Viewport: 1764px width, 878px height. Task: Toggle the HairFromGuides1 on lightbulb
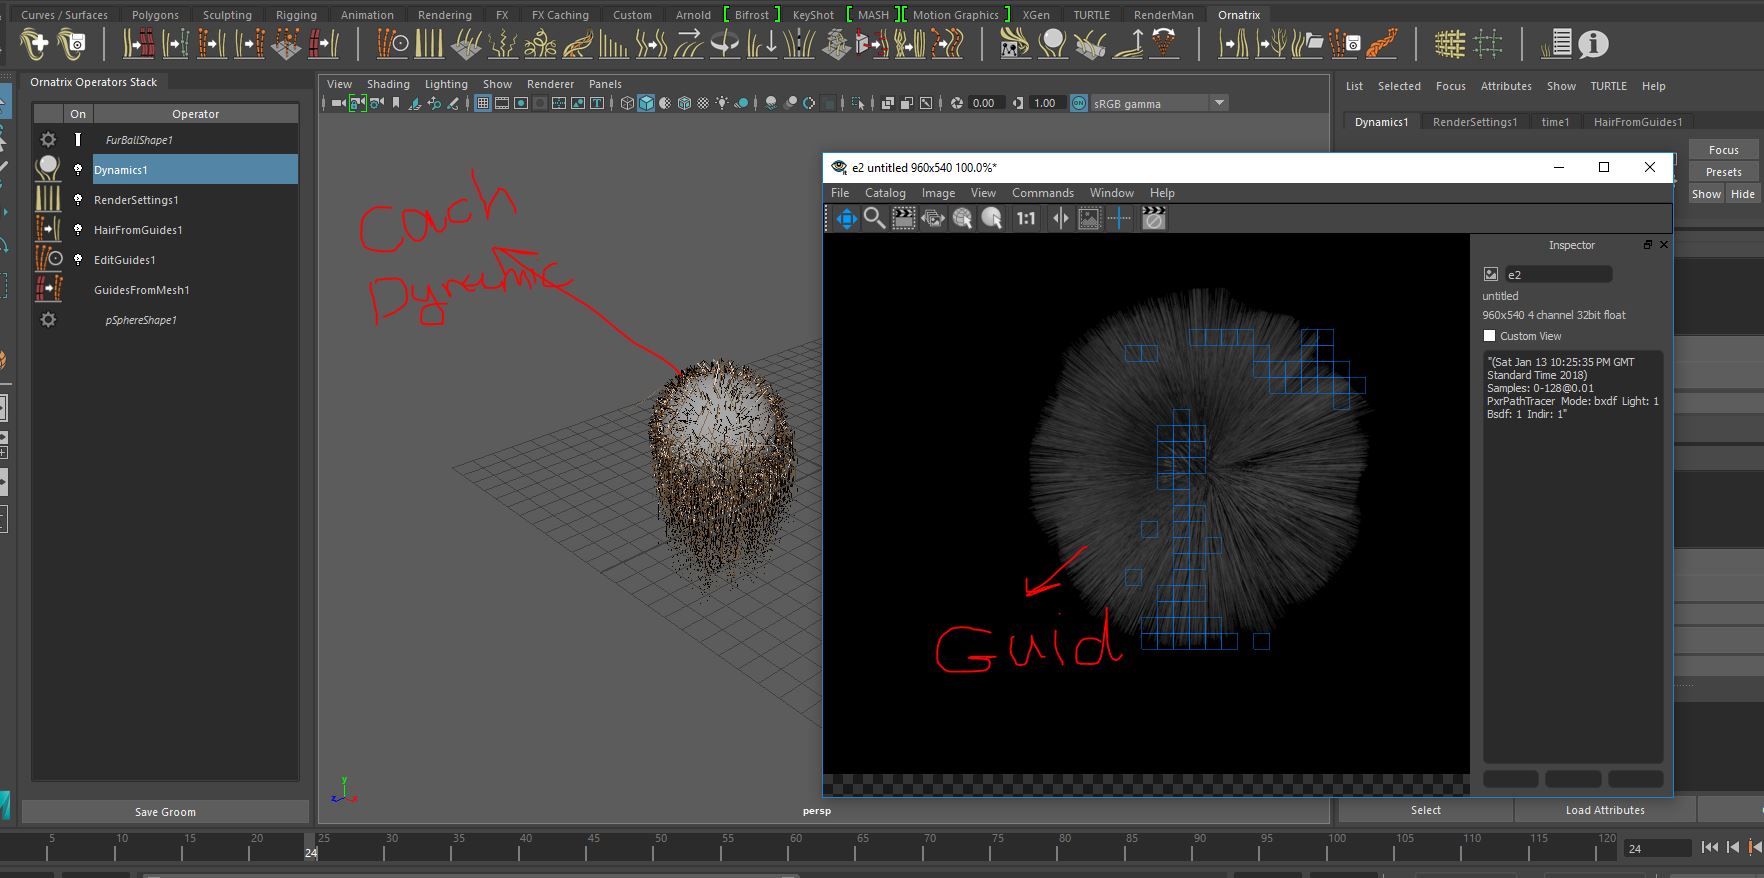(78, 229)
